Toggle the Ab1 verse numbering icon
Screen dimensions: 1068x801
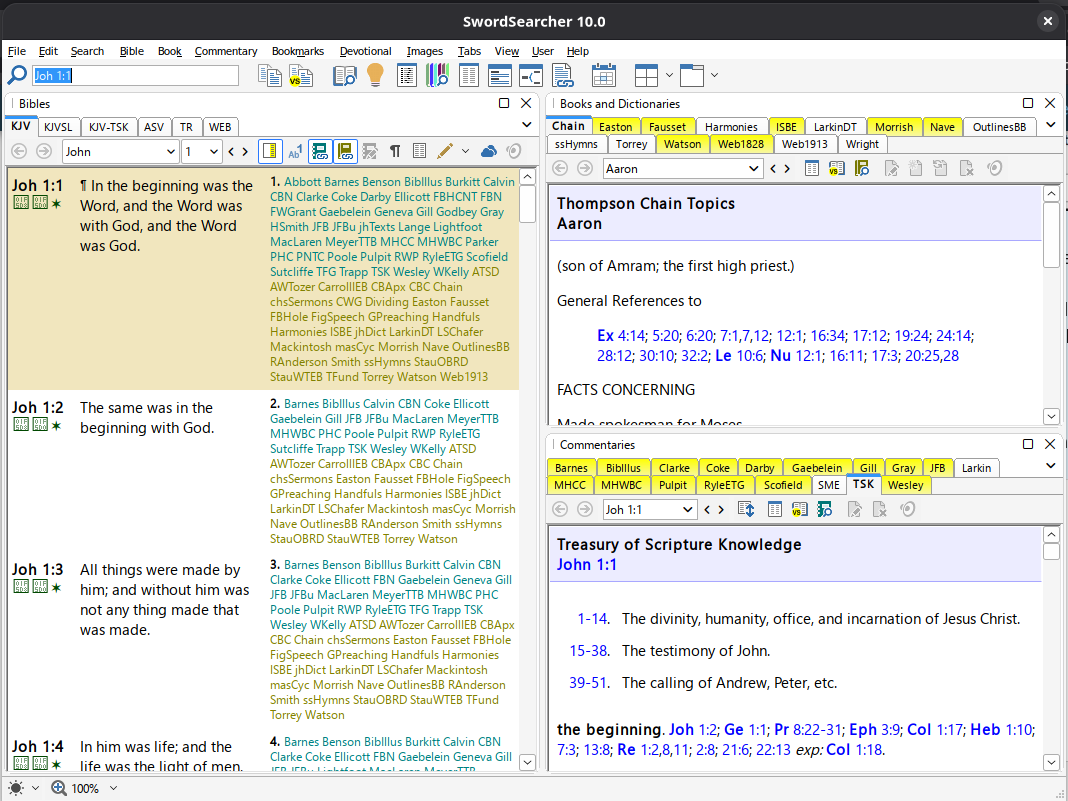pyautogui.click(x=295, y=151)
